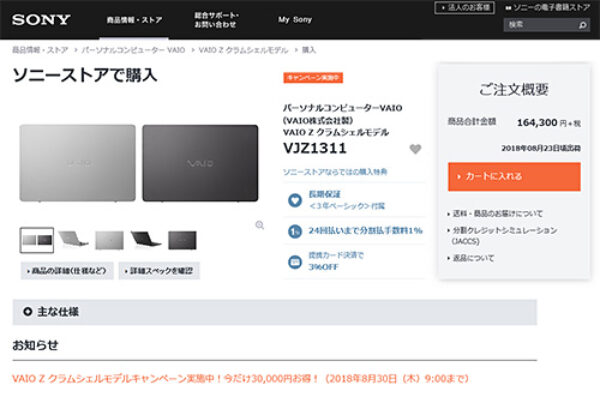Click the 法人のお客様 button
This screenshot has height=397, width=600.
click(465, 7)
